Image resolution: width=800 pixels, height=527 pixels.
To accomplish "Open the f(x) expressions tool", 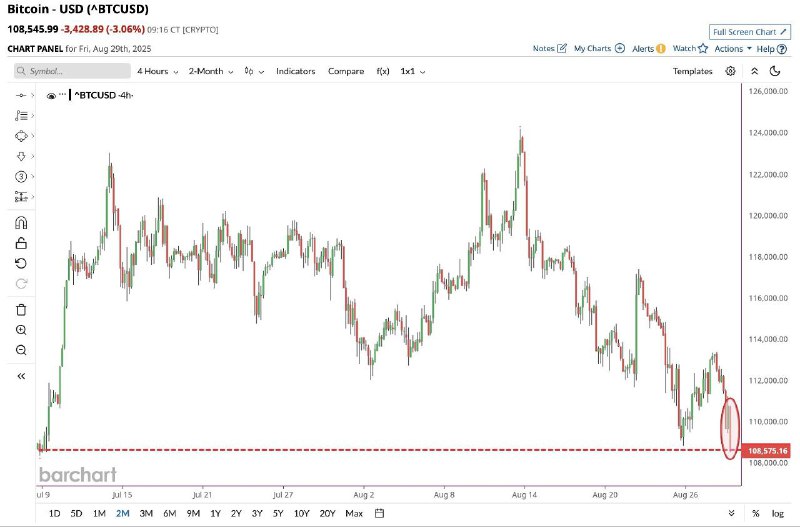I will 383,71.
